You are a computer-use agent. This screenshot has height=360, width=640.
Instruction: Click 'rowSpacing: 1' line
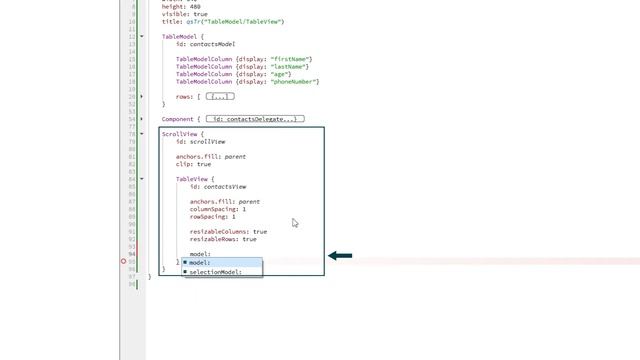point(213,217)
